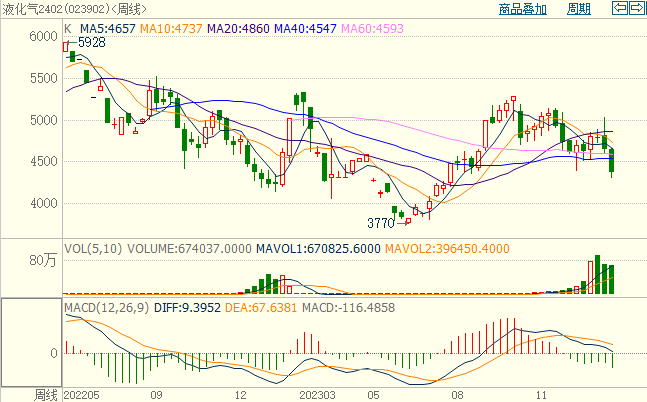Click the K chart type label

[x=68, y=30]
